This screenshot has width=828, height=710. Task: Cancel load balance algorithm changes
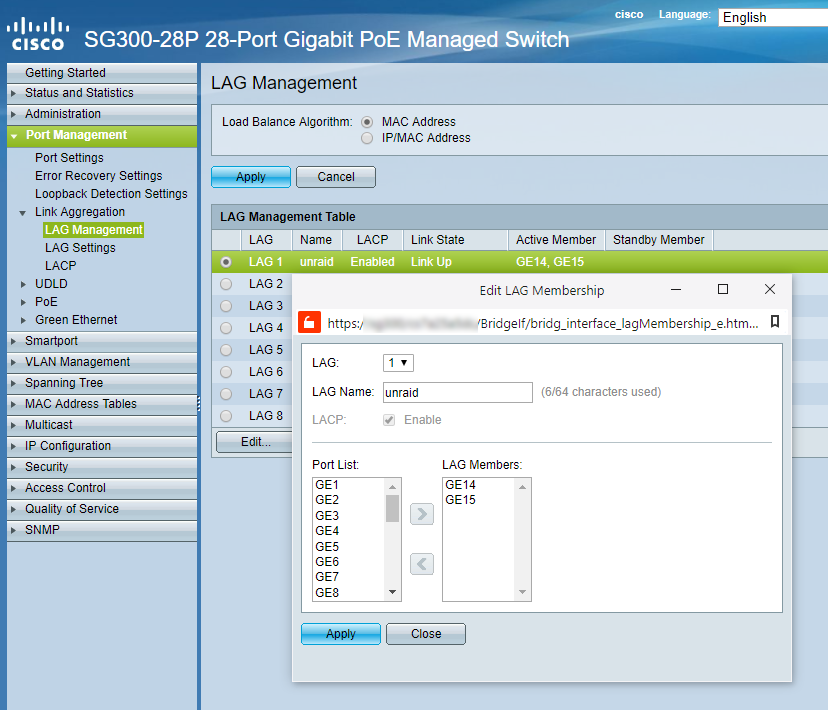(336, 177)
